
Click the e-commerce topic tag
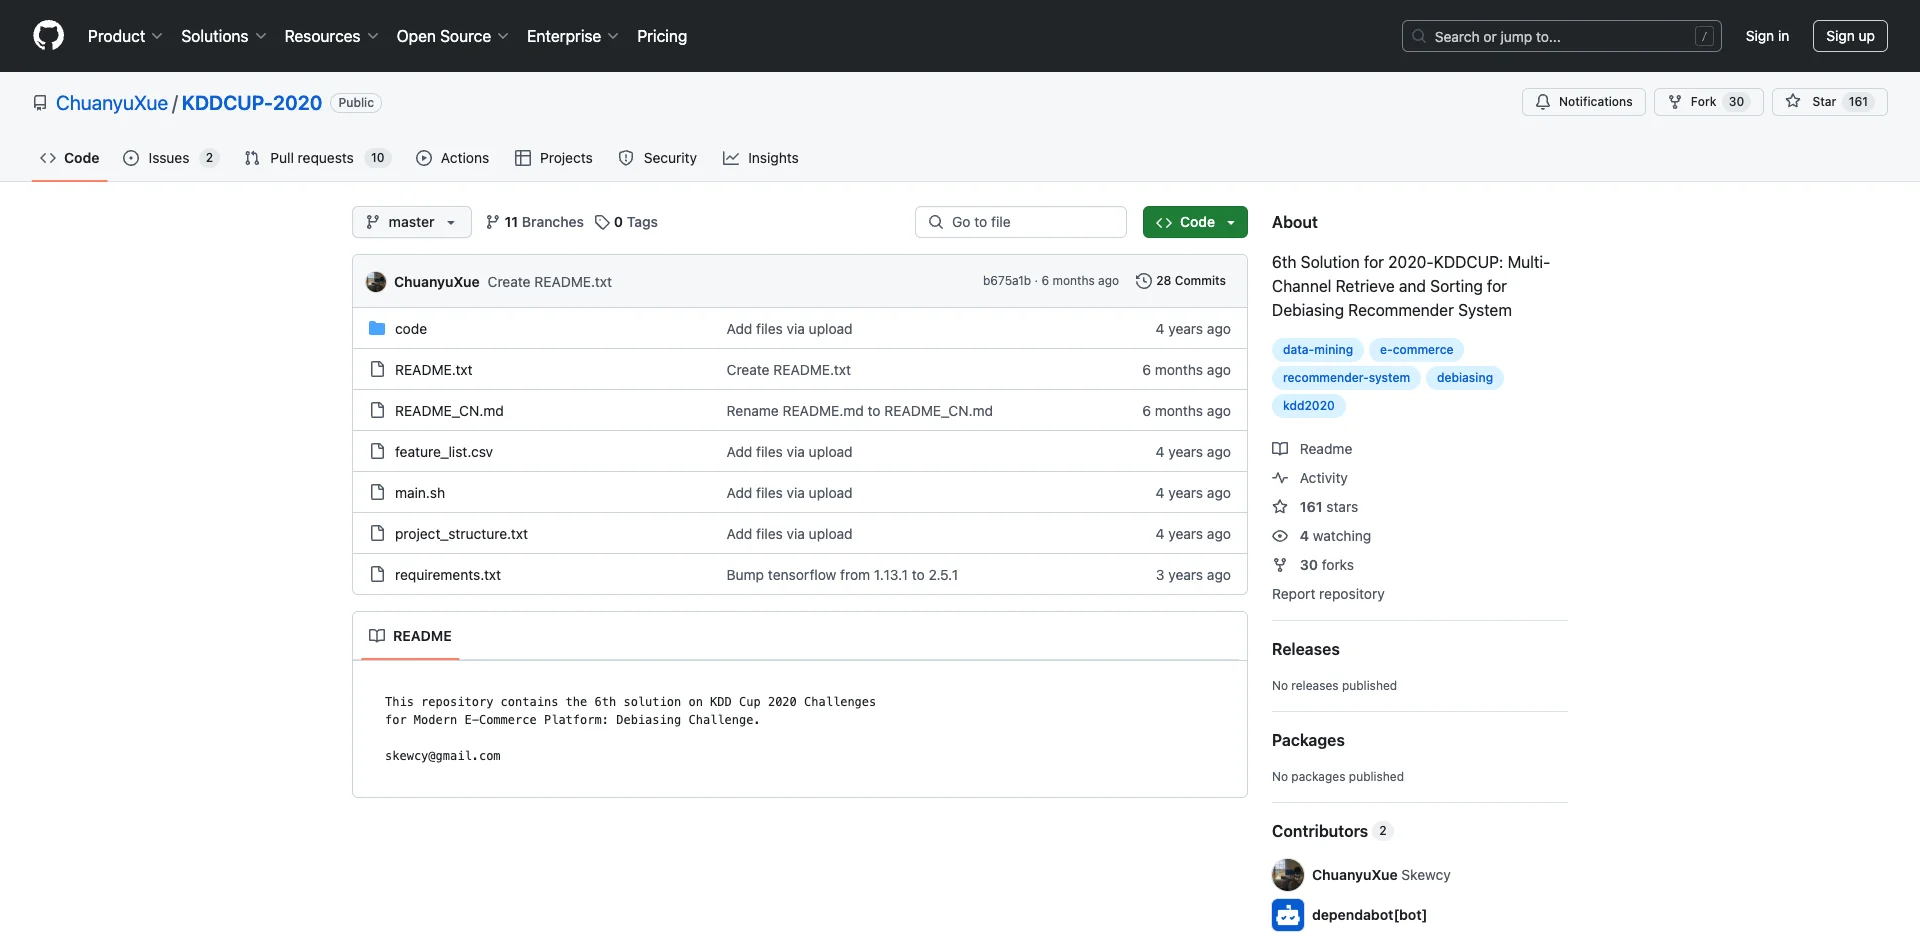1416,350
